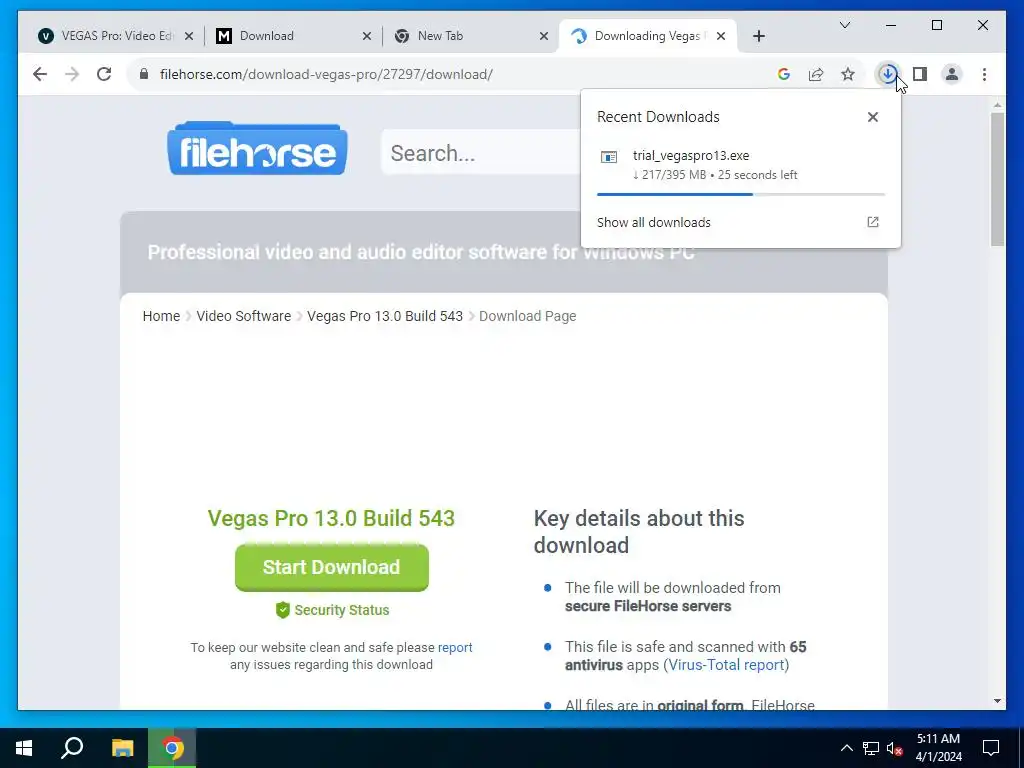Click the scrollbar down arrow

pyautogui.click(x=997, y=701)
